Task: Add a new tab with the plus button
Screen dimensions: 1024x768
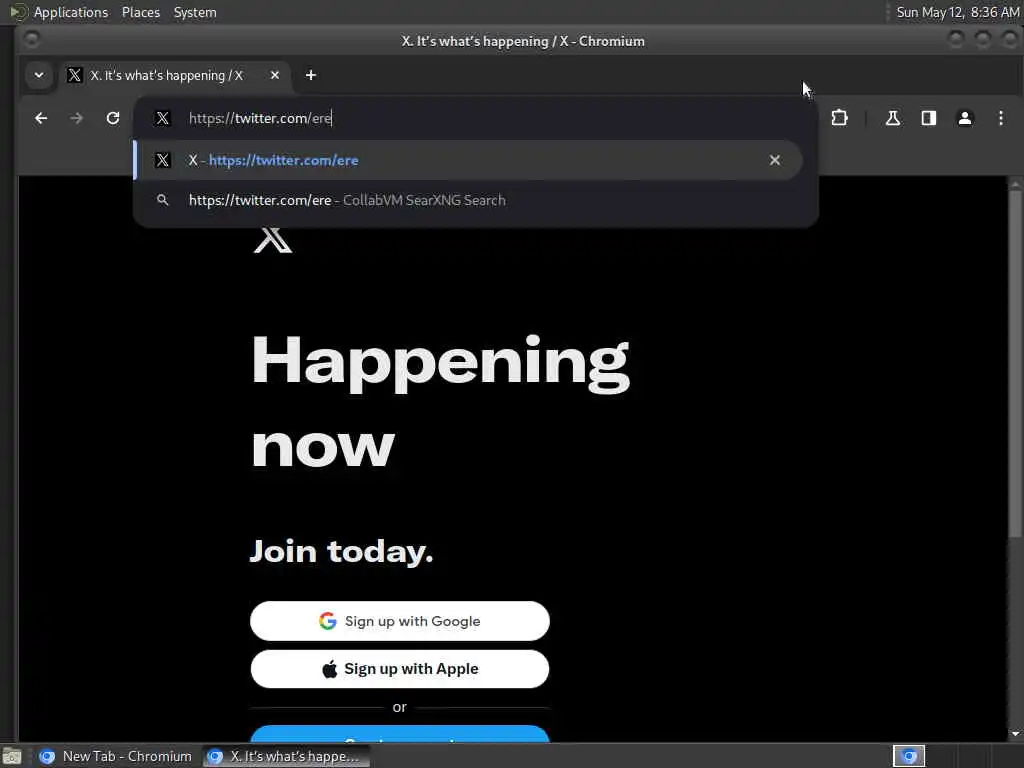Action: click(x=311, y=75)
